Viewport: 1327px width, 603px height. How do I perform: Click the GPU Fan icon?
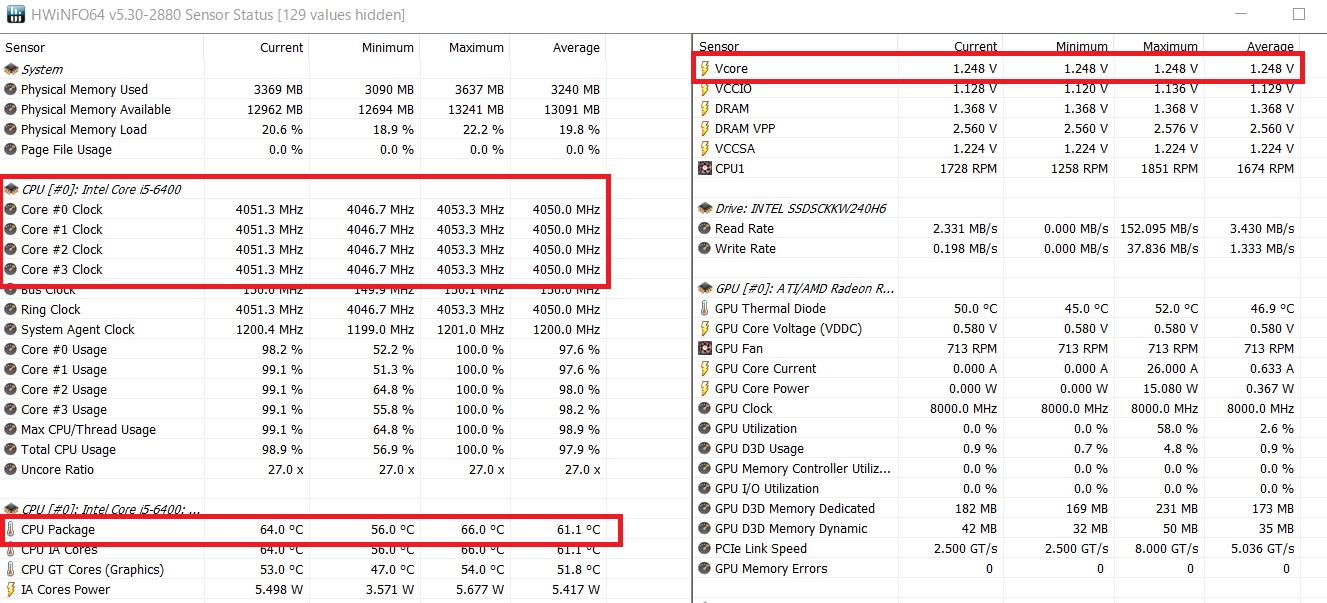coord(705,348)
